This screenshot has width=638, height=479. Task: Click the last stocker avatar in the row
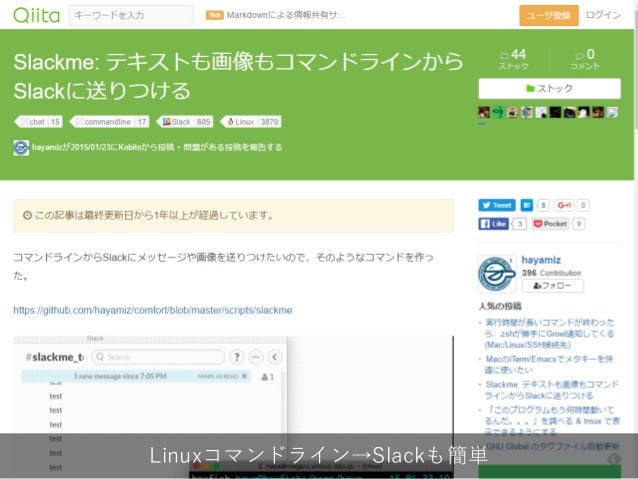point(612,112)
